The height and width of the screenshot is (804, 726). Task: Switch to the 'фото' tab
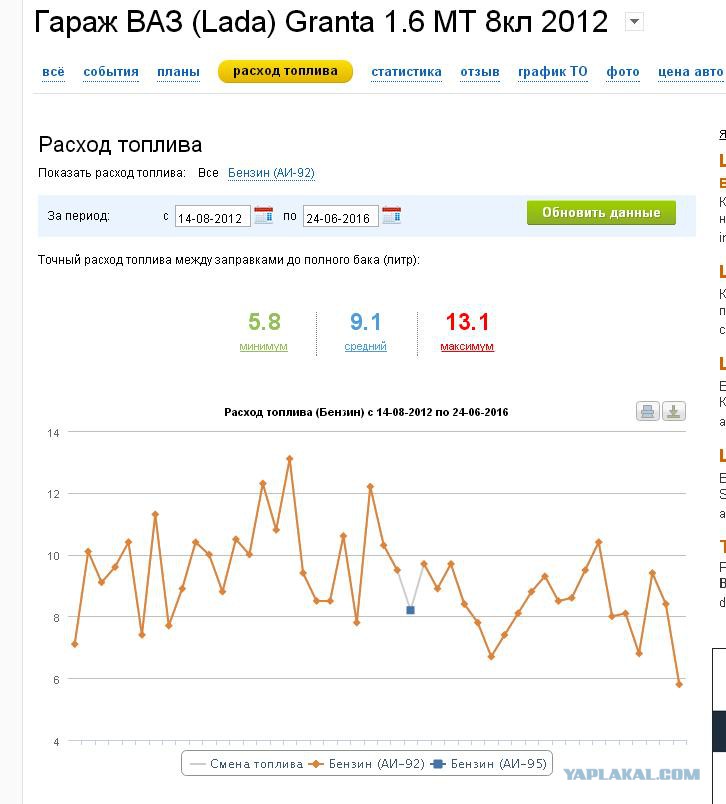click(x=623, y=72)
